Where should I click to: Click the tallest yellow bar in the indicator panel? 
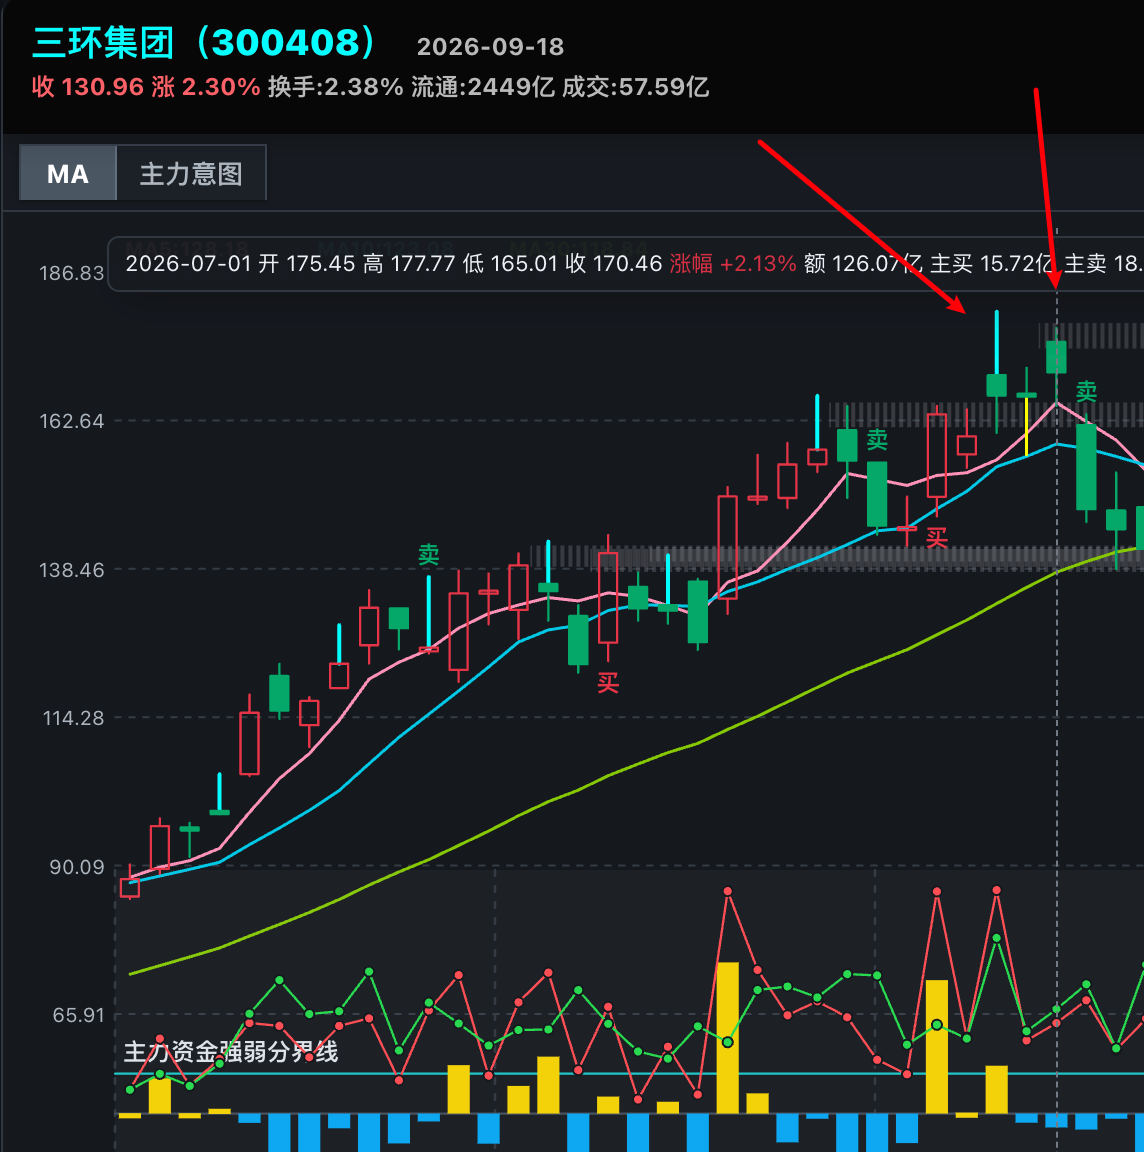(727, 1037)
